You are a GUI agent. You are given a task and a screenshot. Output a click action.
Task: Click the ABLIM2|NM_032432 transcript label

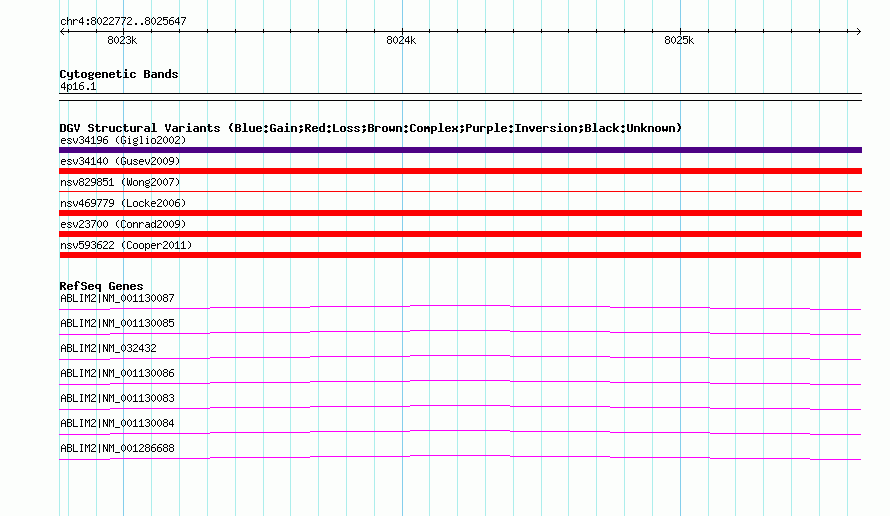(108, 348)
